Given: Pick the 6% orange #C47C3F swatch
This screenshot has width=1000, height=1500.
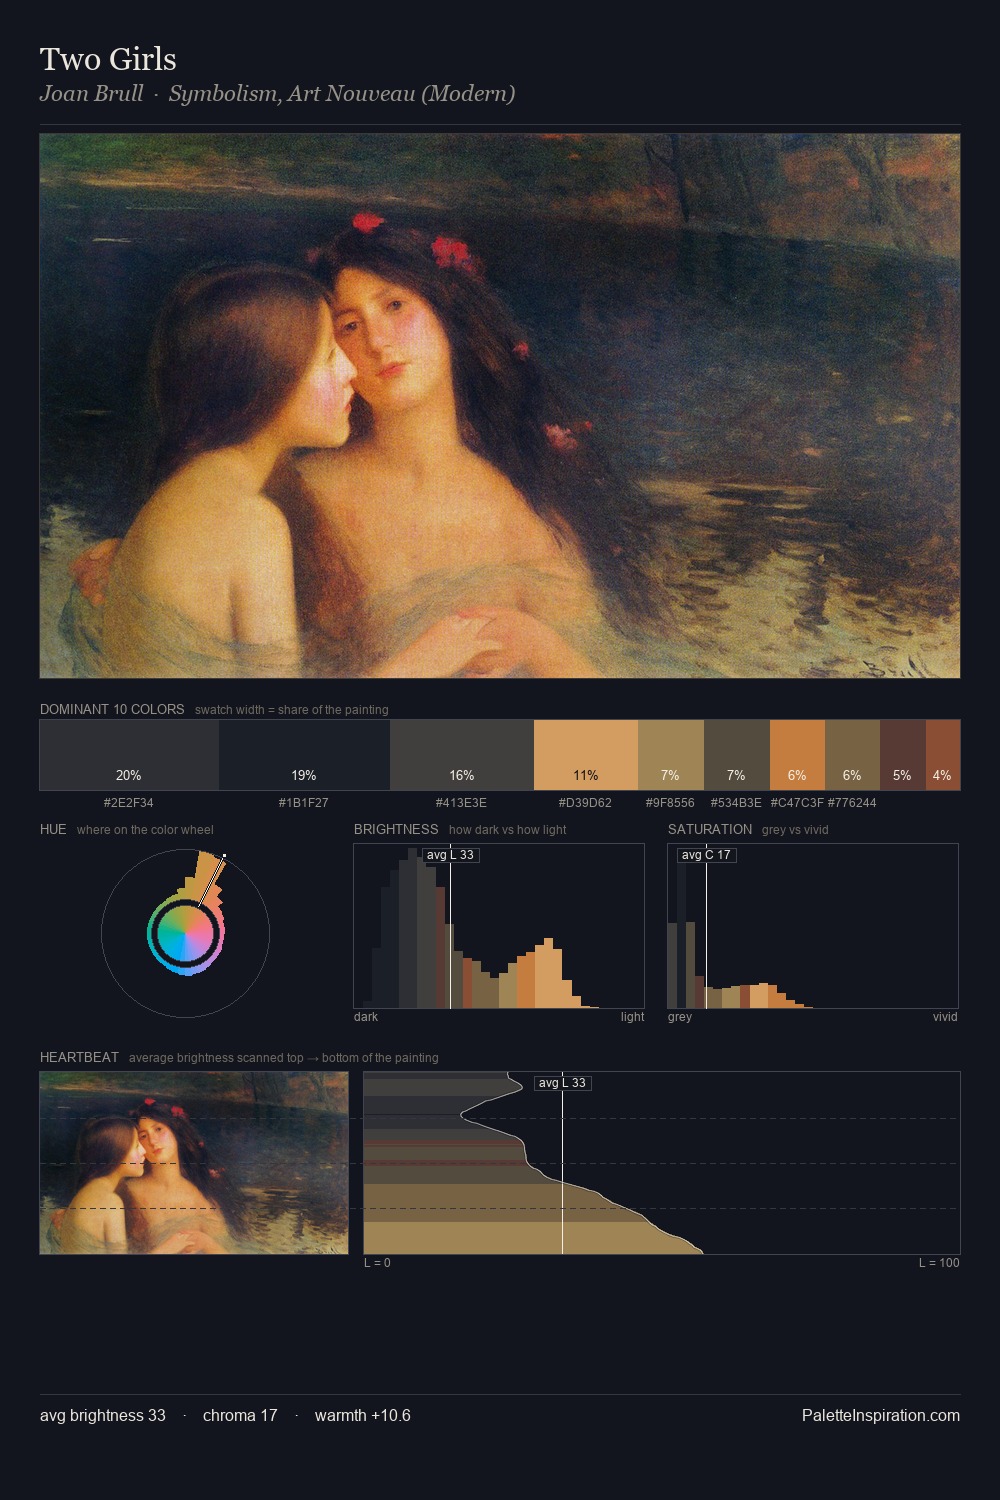Looking at the screenshot, I should (797, 755).
